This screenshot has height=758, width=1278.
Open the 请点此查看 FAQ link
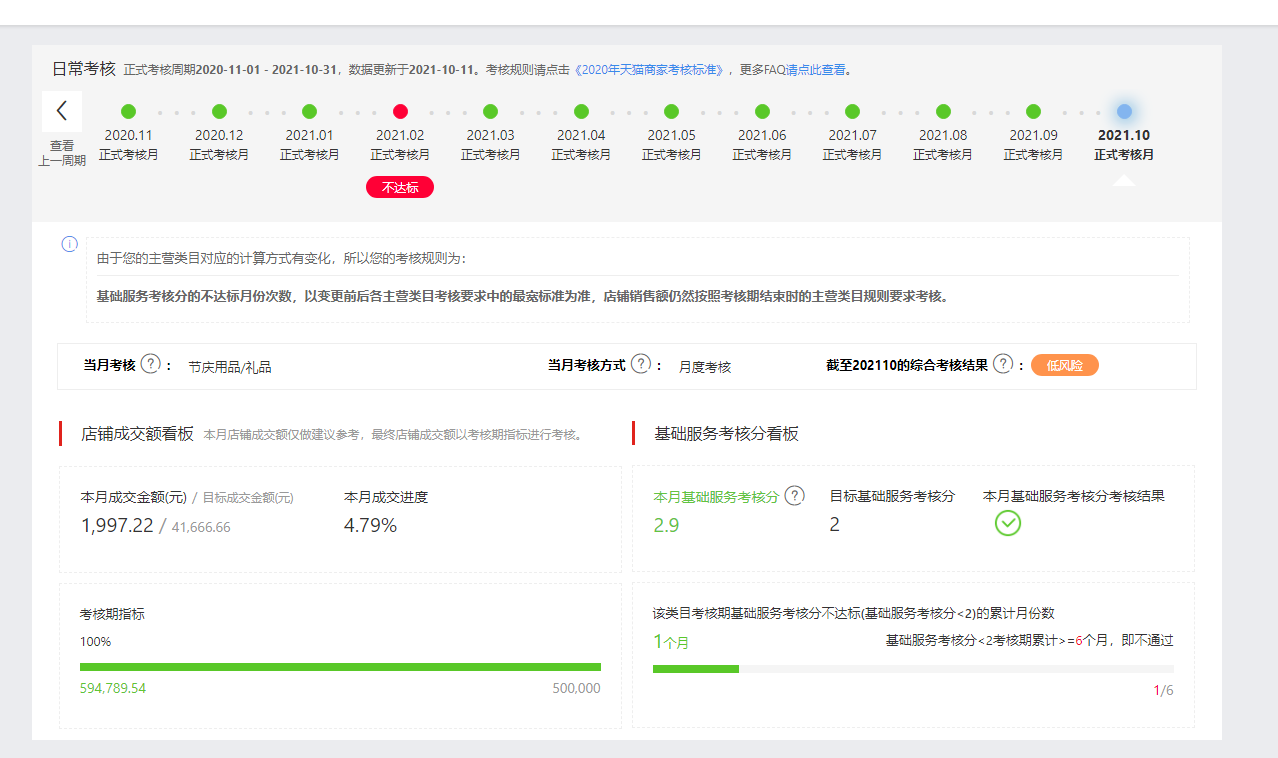tap(816, 70)
